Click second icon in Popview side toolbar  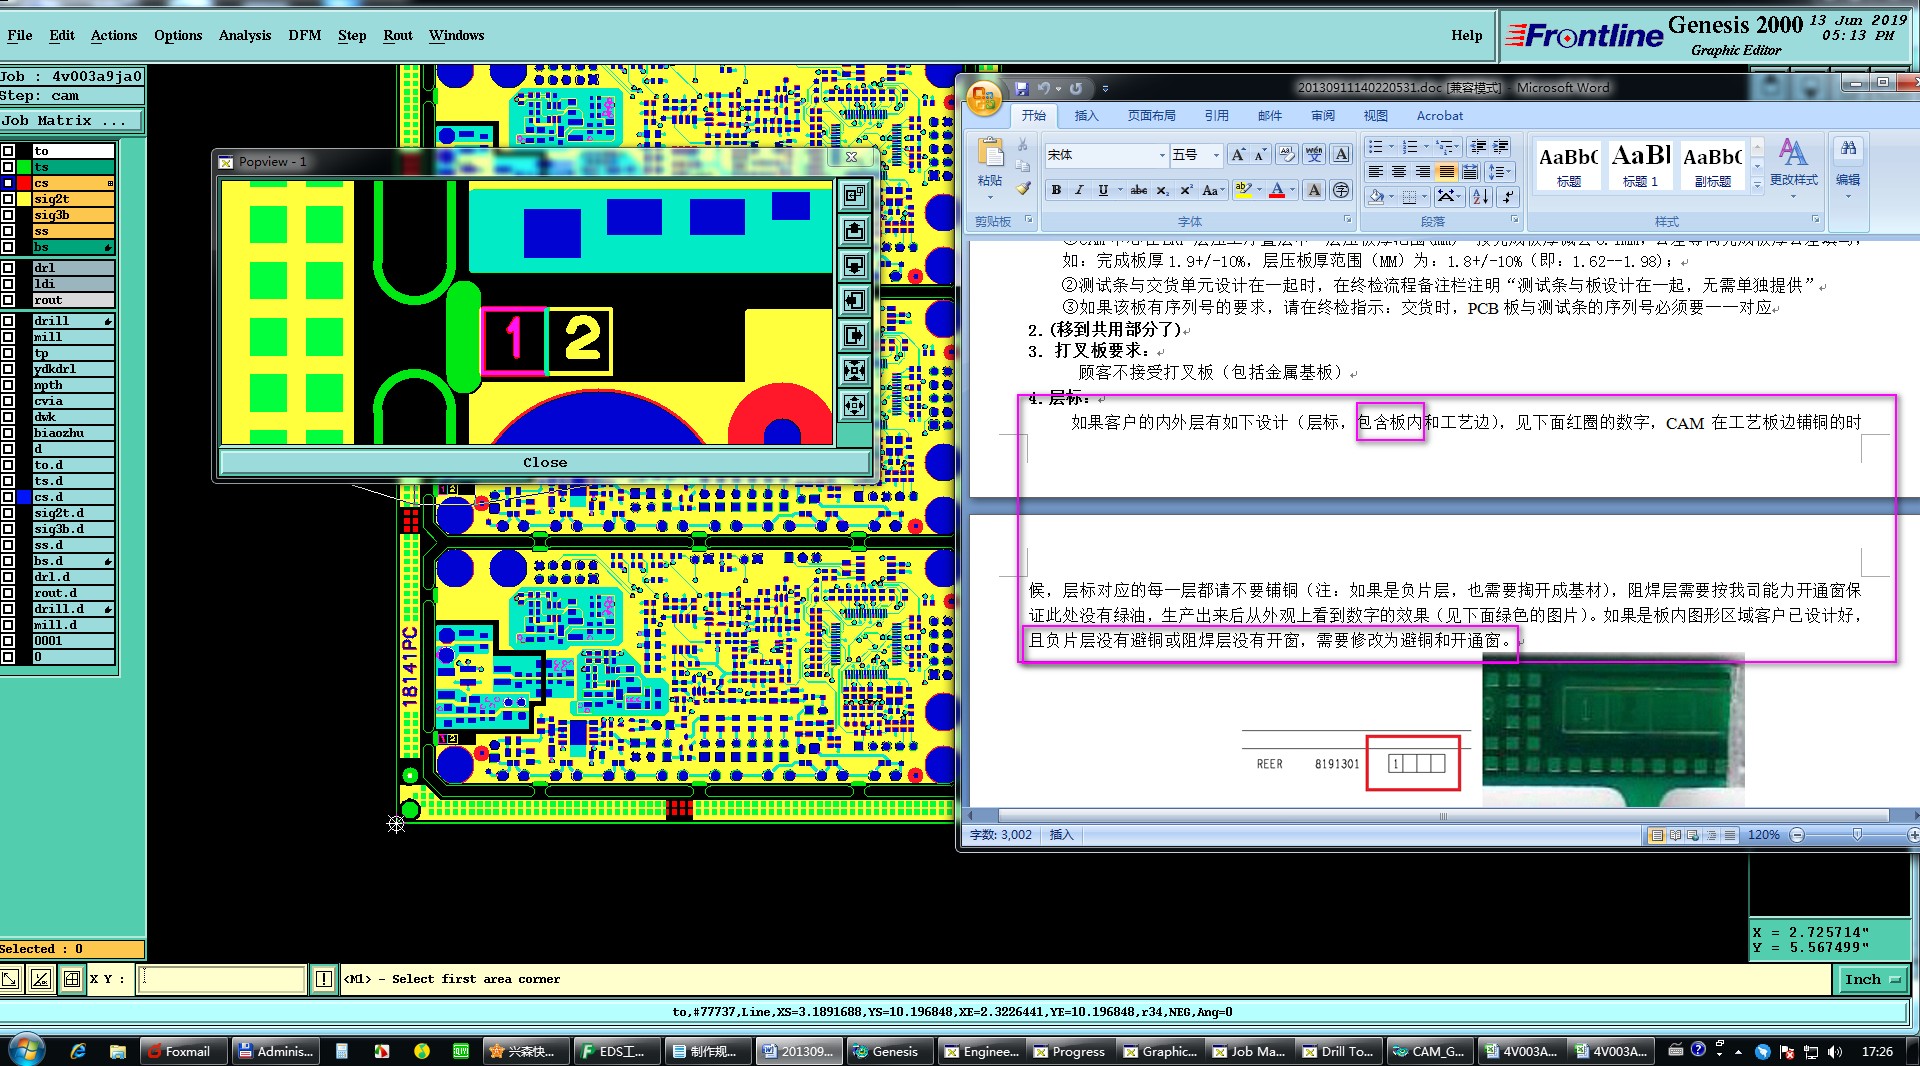tap(854, 231)
